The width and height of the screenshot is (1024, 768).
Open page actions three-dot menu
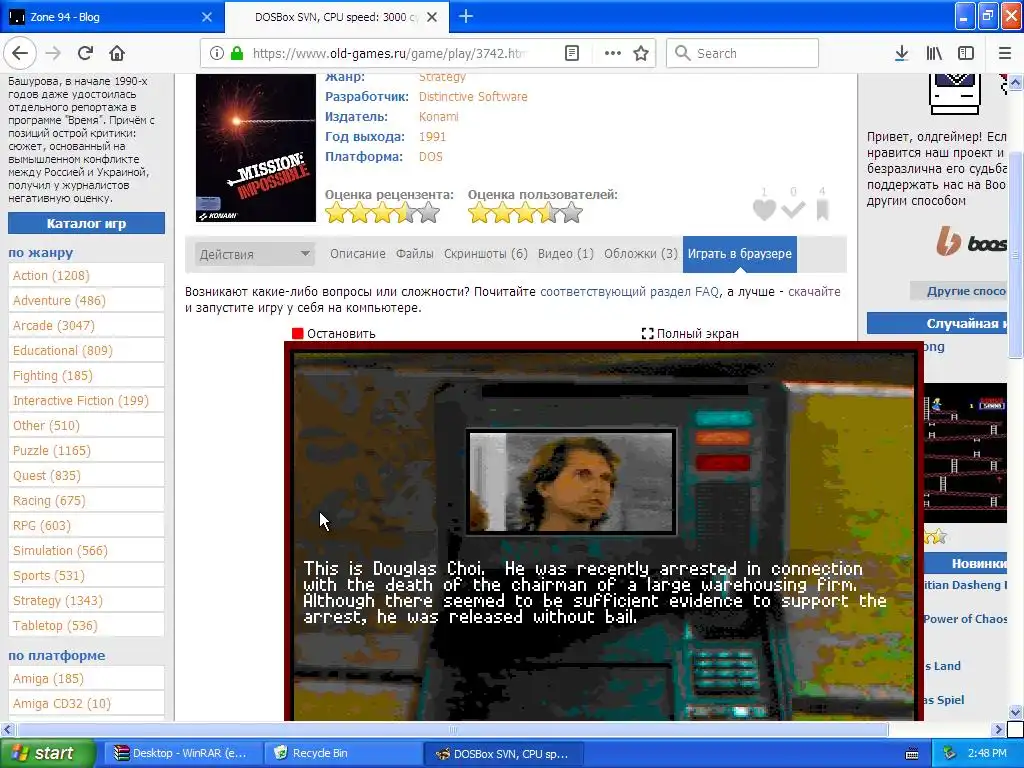pos(613,53)
